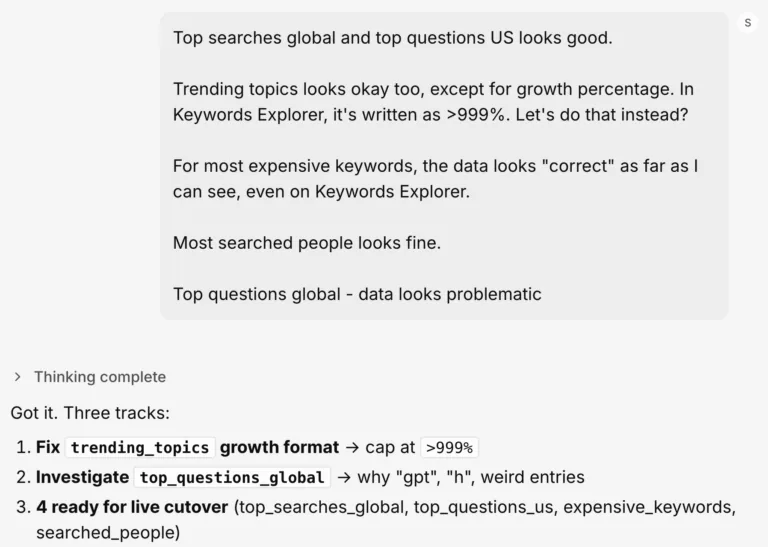This screenshot has width=768, height=547.
Task: Click the "weird entries" text in item two
Action: (533, 477)
